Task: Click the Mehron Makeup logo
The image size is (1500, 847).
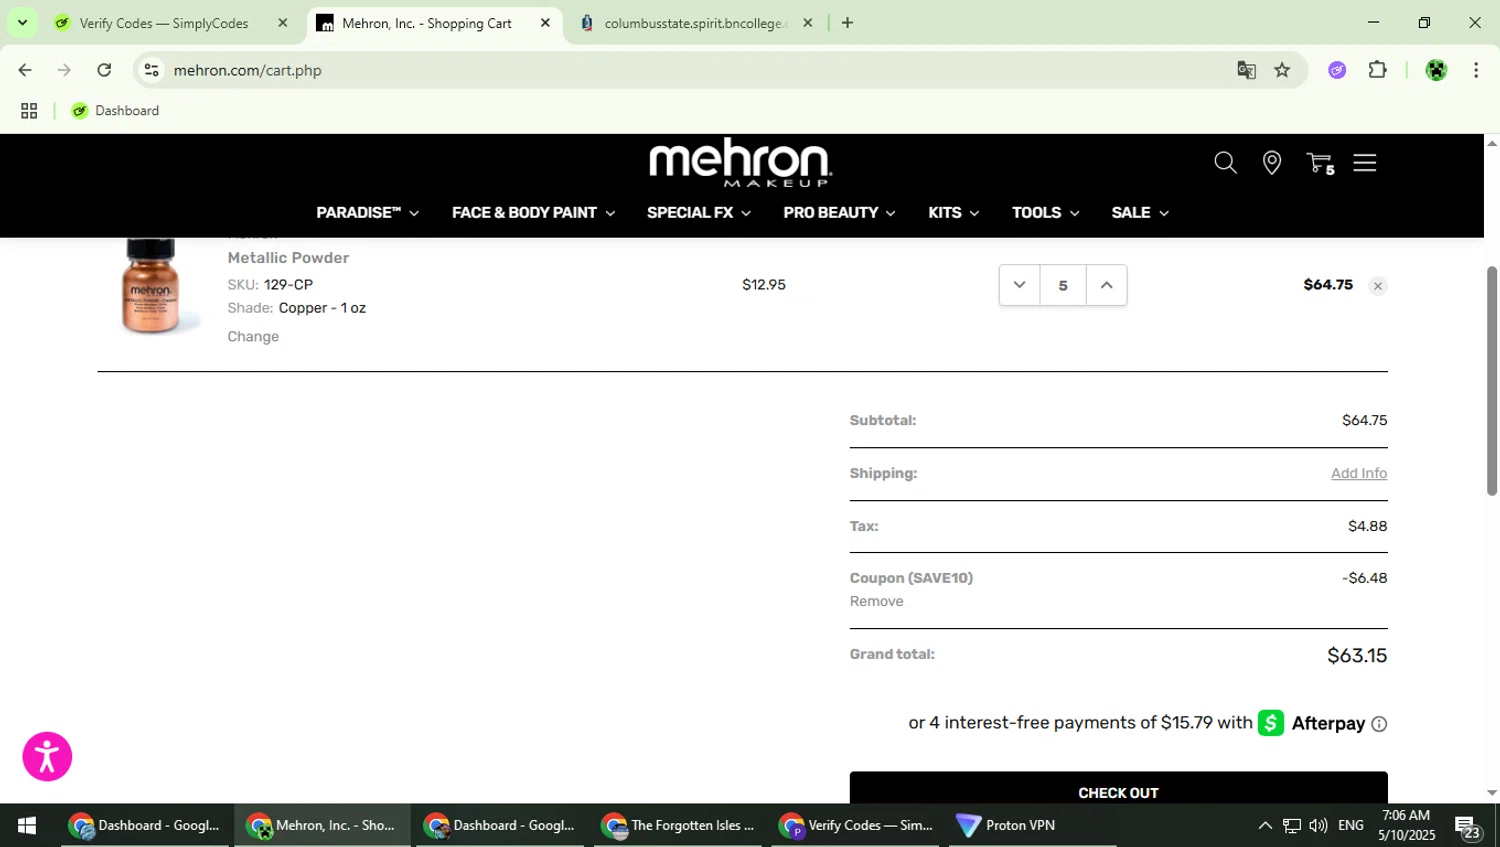Action: tap(740, 162)
